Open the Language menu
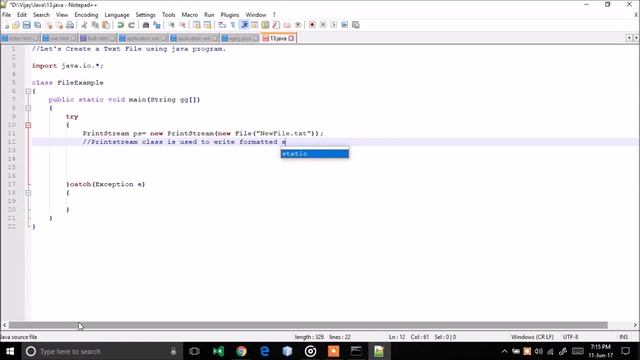 coord(117,15)
